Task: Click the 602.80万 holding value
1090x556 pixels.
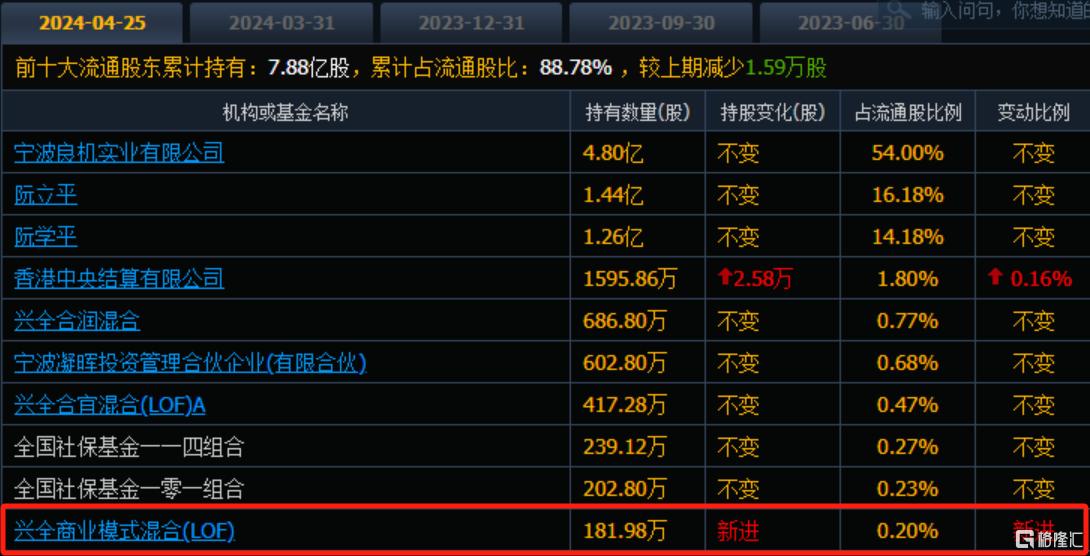Action: 625,362
